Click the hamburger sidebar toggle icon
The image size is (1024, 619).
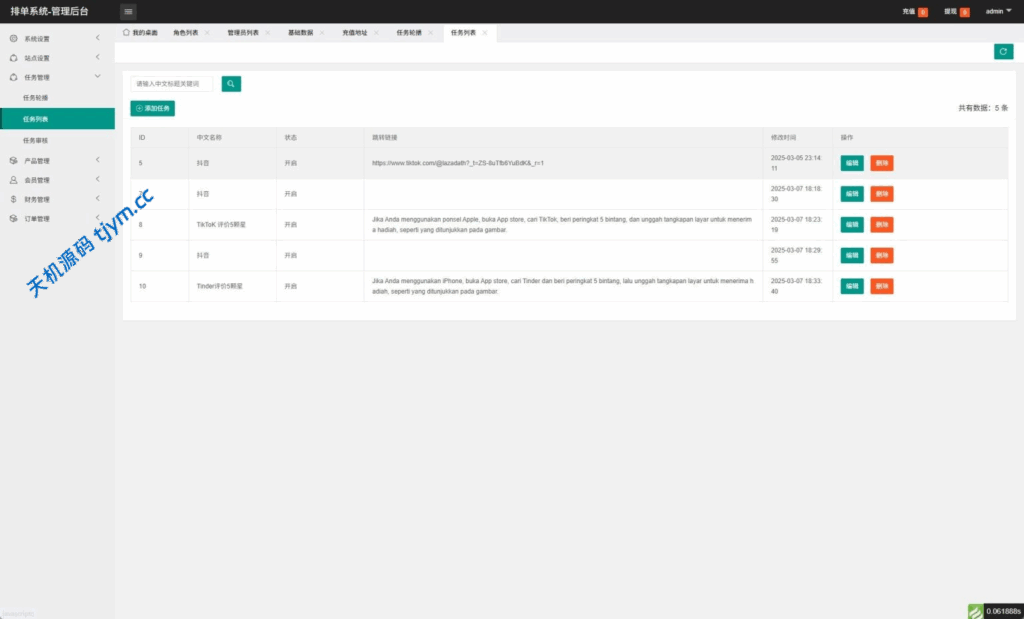pos(128,11)
